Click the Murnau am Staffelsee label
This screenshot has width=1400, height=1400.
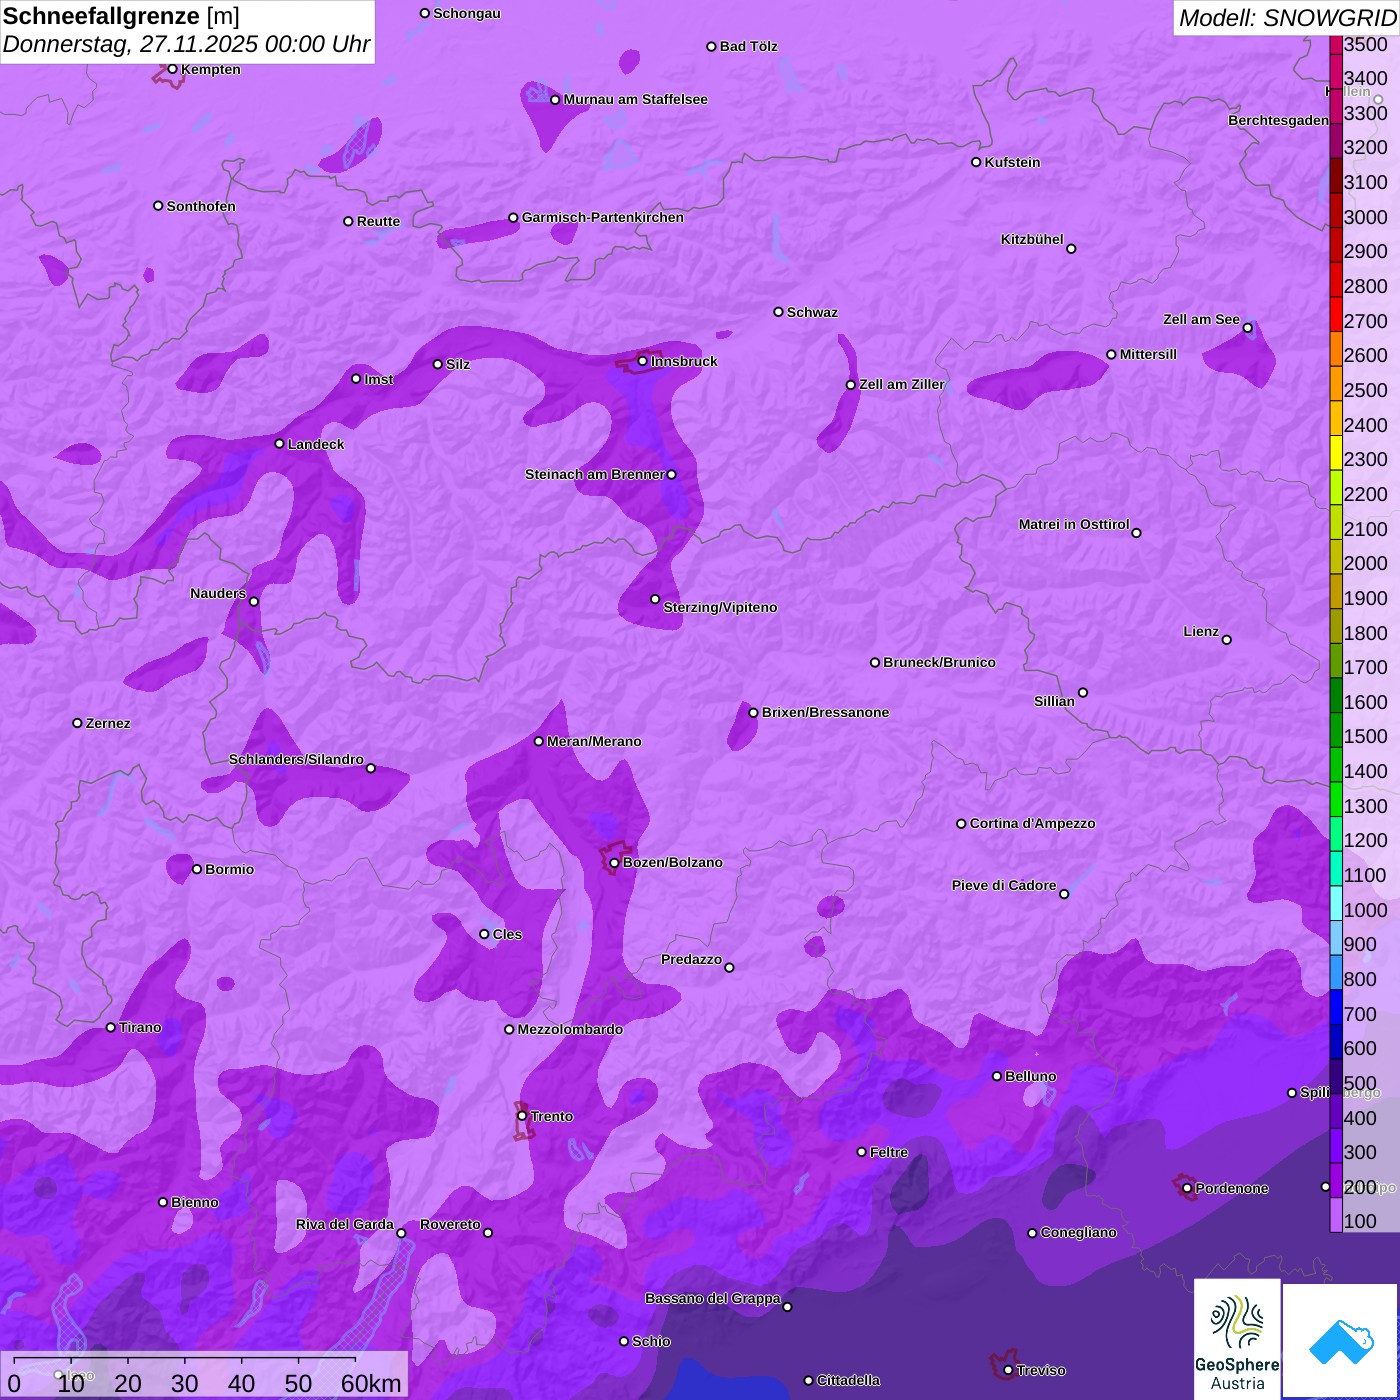tap(635, 99)
